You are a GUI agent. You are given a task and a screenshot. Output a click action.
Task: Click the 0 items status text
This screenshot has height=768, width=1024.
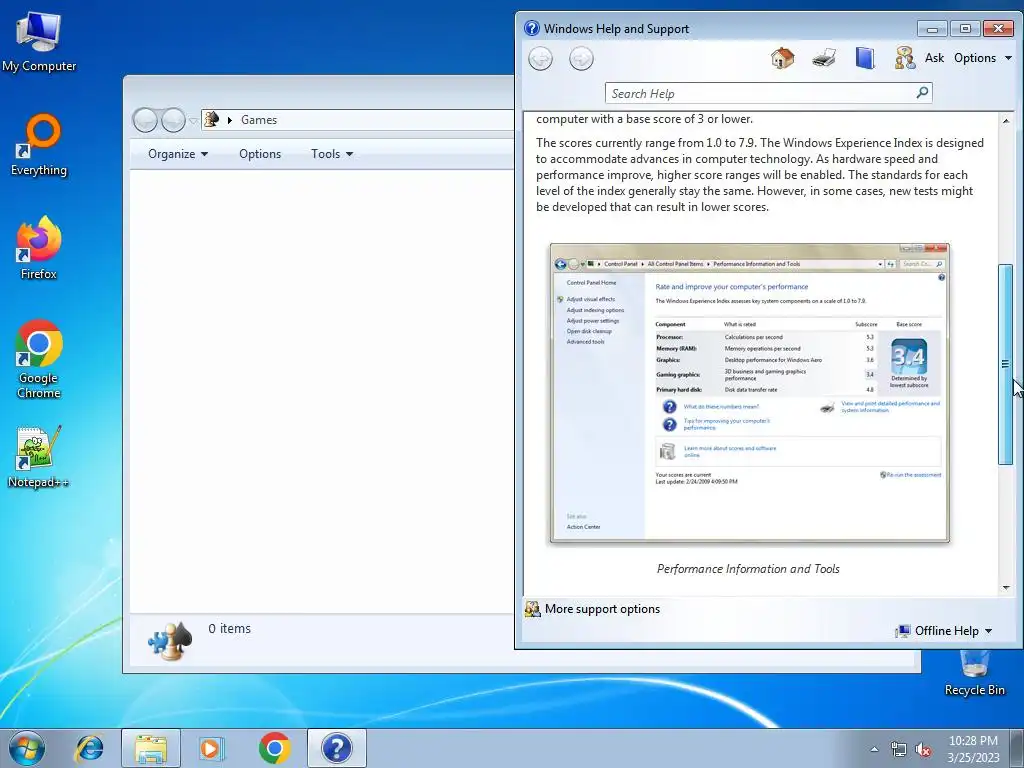229,629
